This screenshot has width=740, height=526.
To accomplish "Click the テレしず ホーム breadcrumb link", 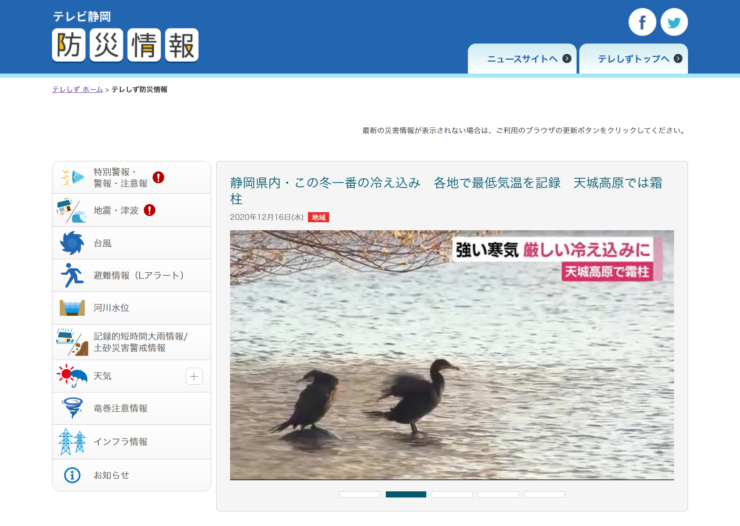I will coord(77,90).
